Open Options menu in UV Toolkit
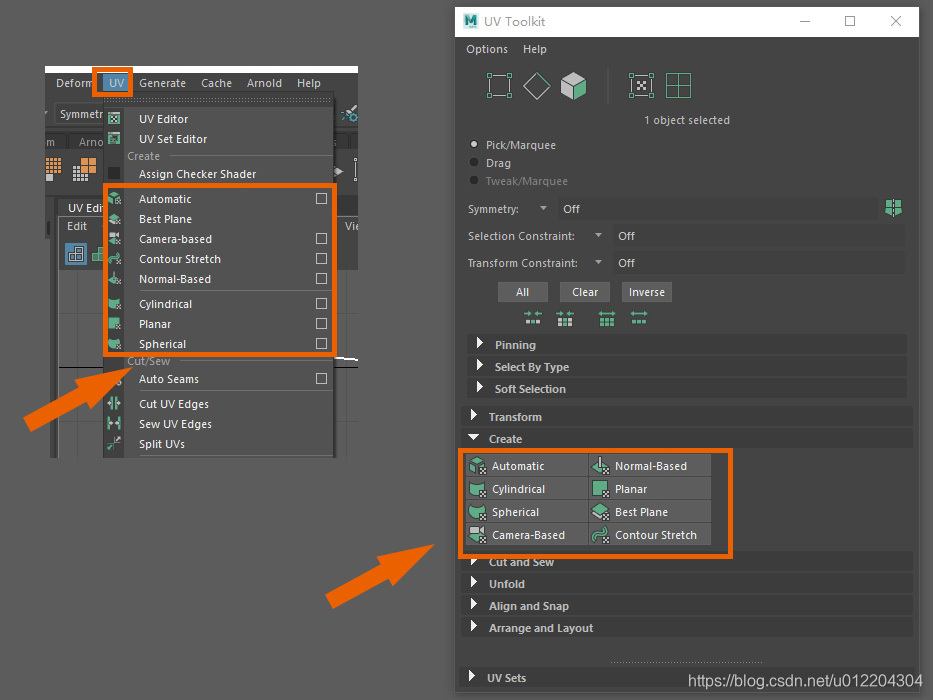Image resolution: width=933 pixels, height=700 pixels. pyautogui.click(x=487, y=49)
